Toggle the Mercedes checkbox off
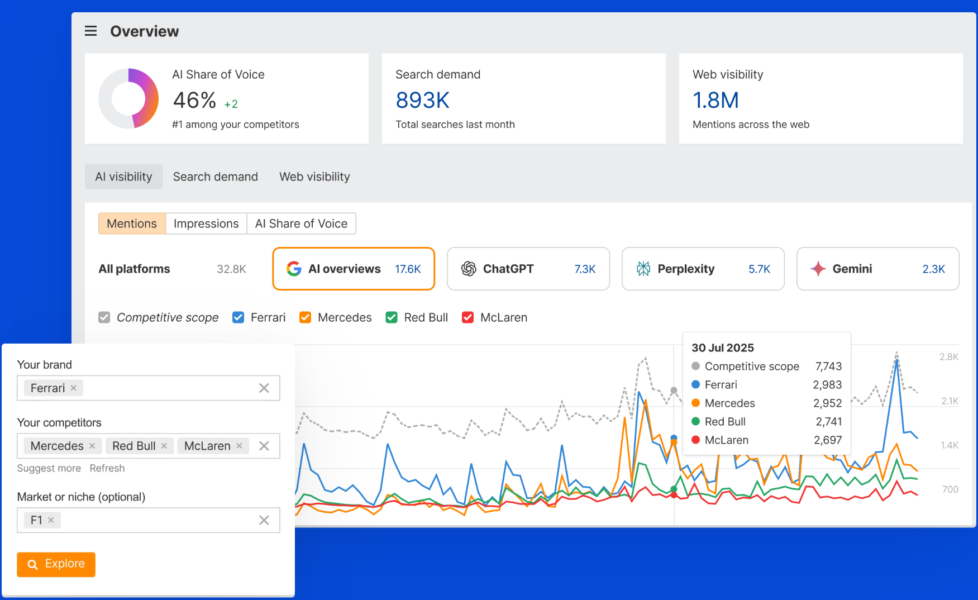This screenshot has height=600, width=978. coord(305,317)
